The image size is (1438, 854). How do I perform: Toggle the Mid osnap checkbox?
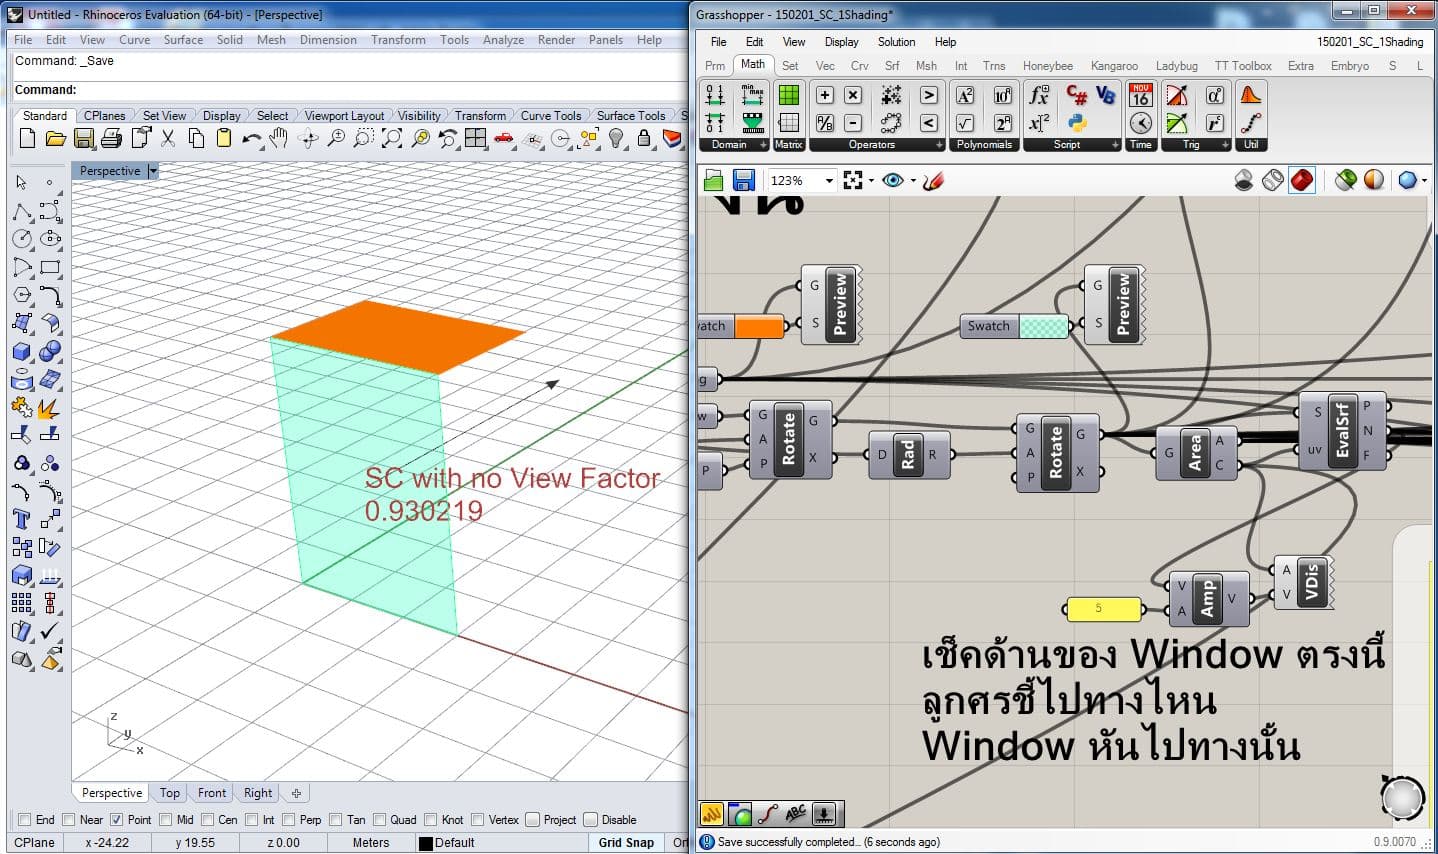tap(165, 820)
